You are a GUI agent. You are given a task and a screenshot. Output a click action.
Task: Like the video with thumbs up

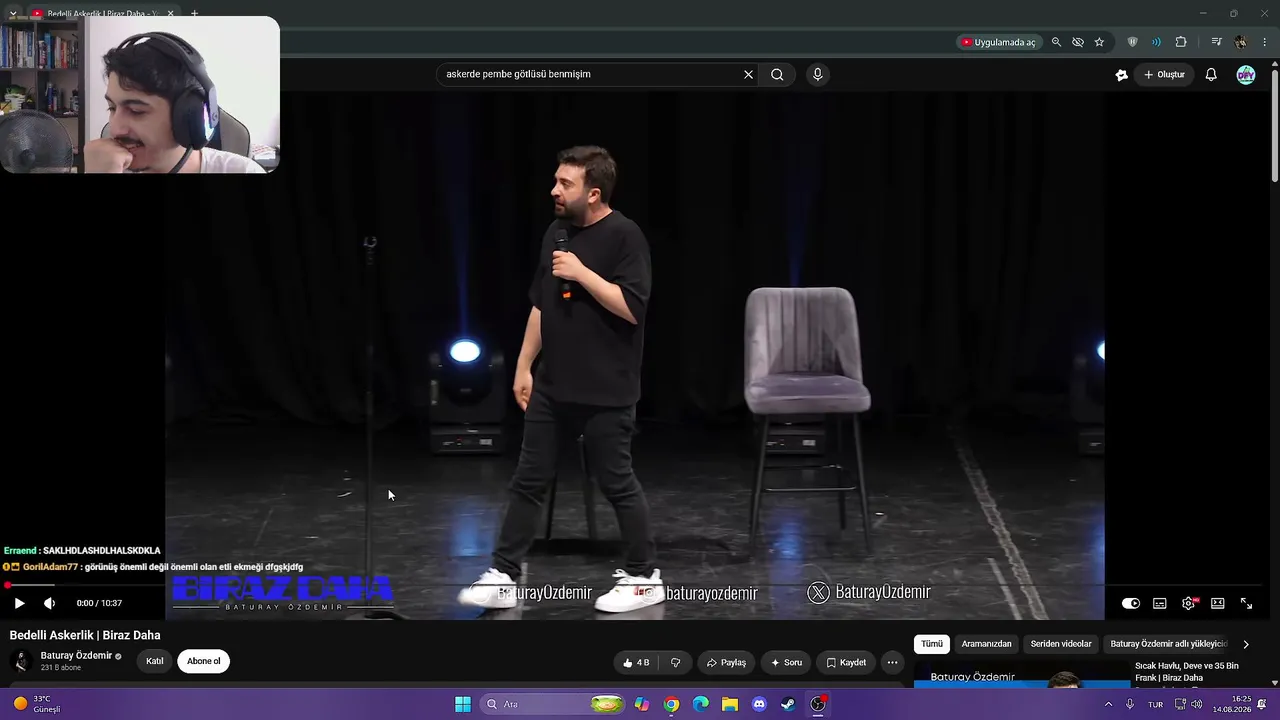click(636, 662)
